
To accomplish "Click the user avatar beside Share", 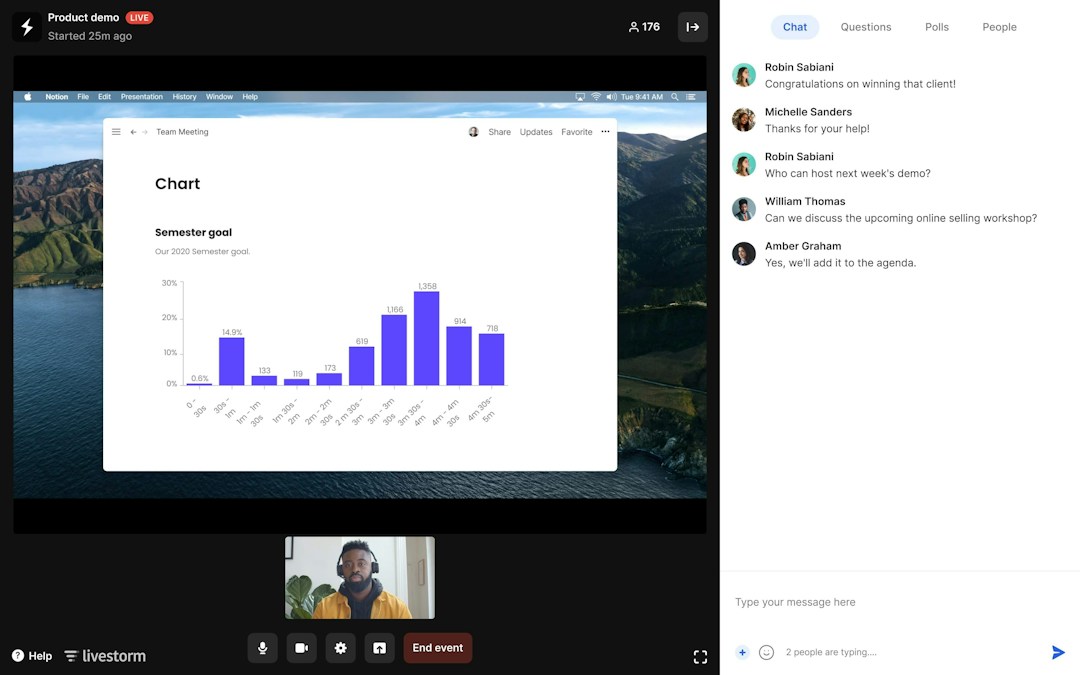I will [x=473, y=132].
